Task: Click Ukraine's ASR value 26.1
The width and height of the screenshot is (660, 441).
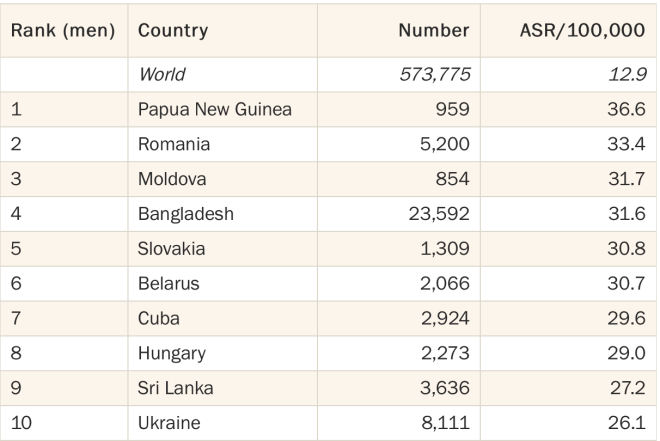Action: tap(627, 423)
